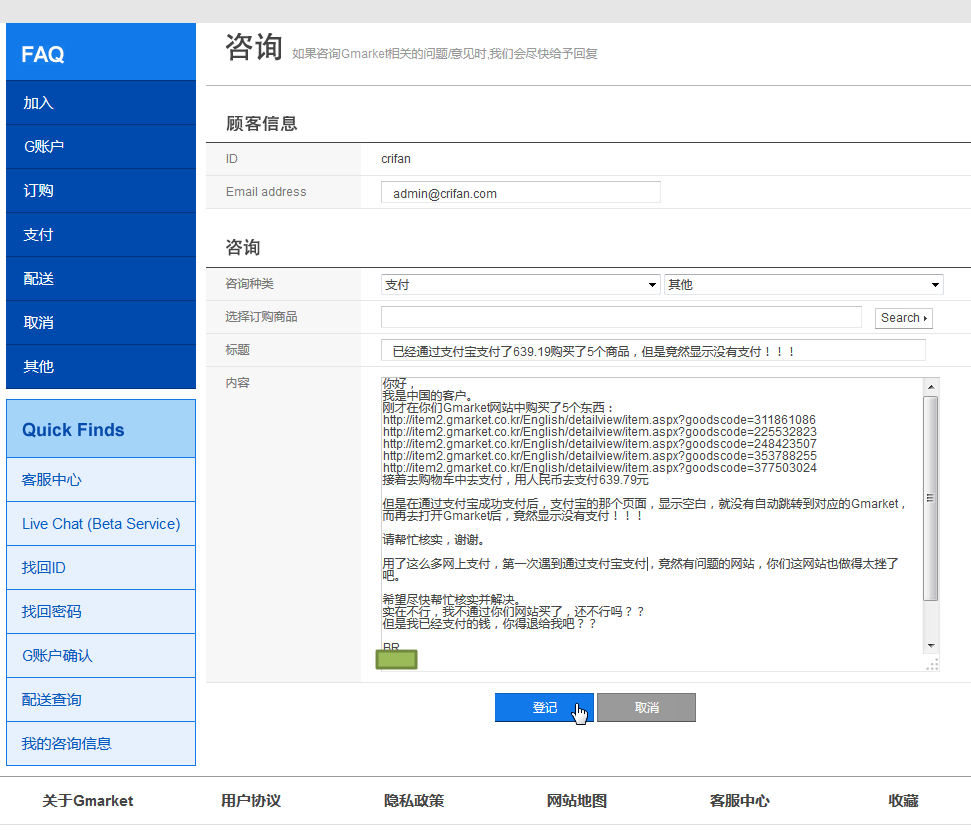Click the ID value crifan
The width and height of the screenshot is (971, 836).
[396, 159]
